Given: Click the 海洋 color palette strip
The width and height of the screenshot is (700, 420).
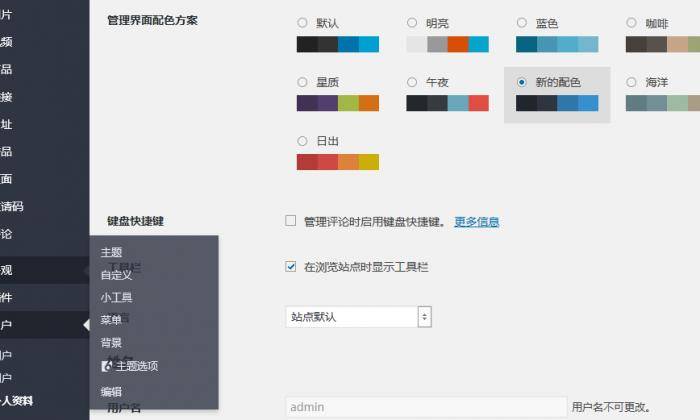Looking at the screenshot, I should (663, 103).
